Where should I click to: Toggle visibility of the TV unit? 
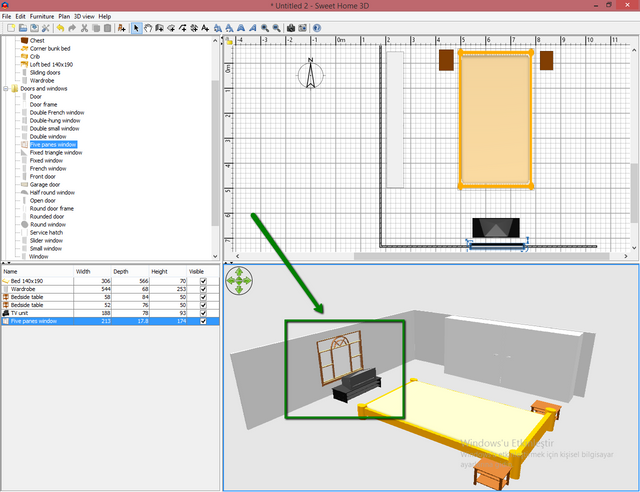point(205,313)
